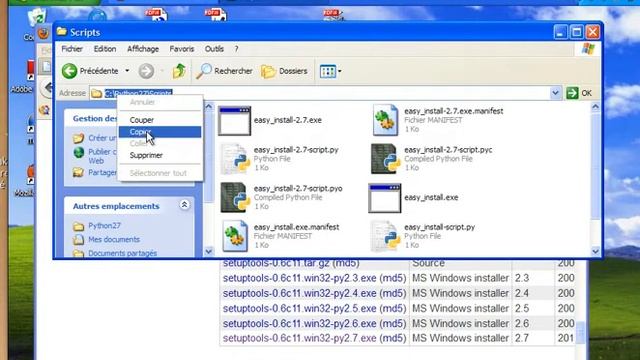Click the address bar folder icon
The height and width of the screenshot is (360, 640).
pos(96,93)
